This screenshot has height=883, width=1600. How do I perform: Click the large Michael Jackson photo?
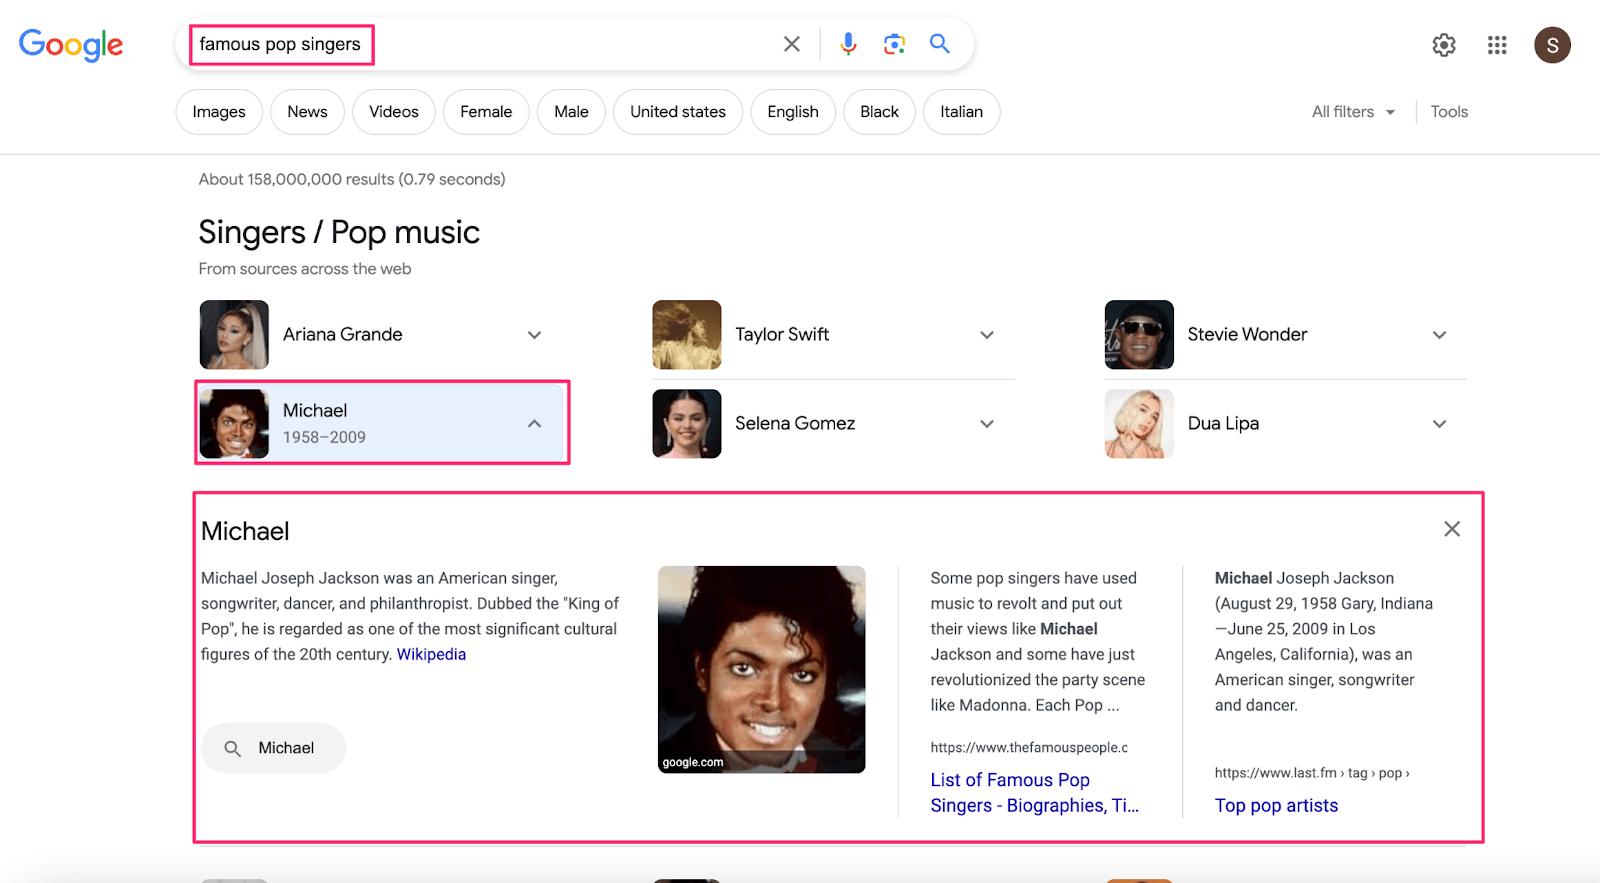761,669
